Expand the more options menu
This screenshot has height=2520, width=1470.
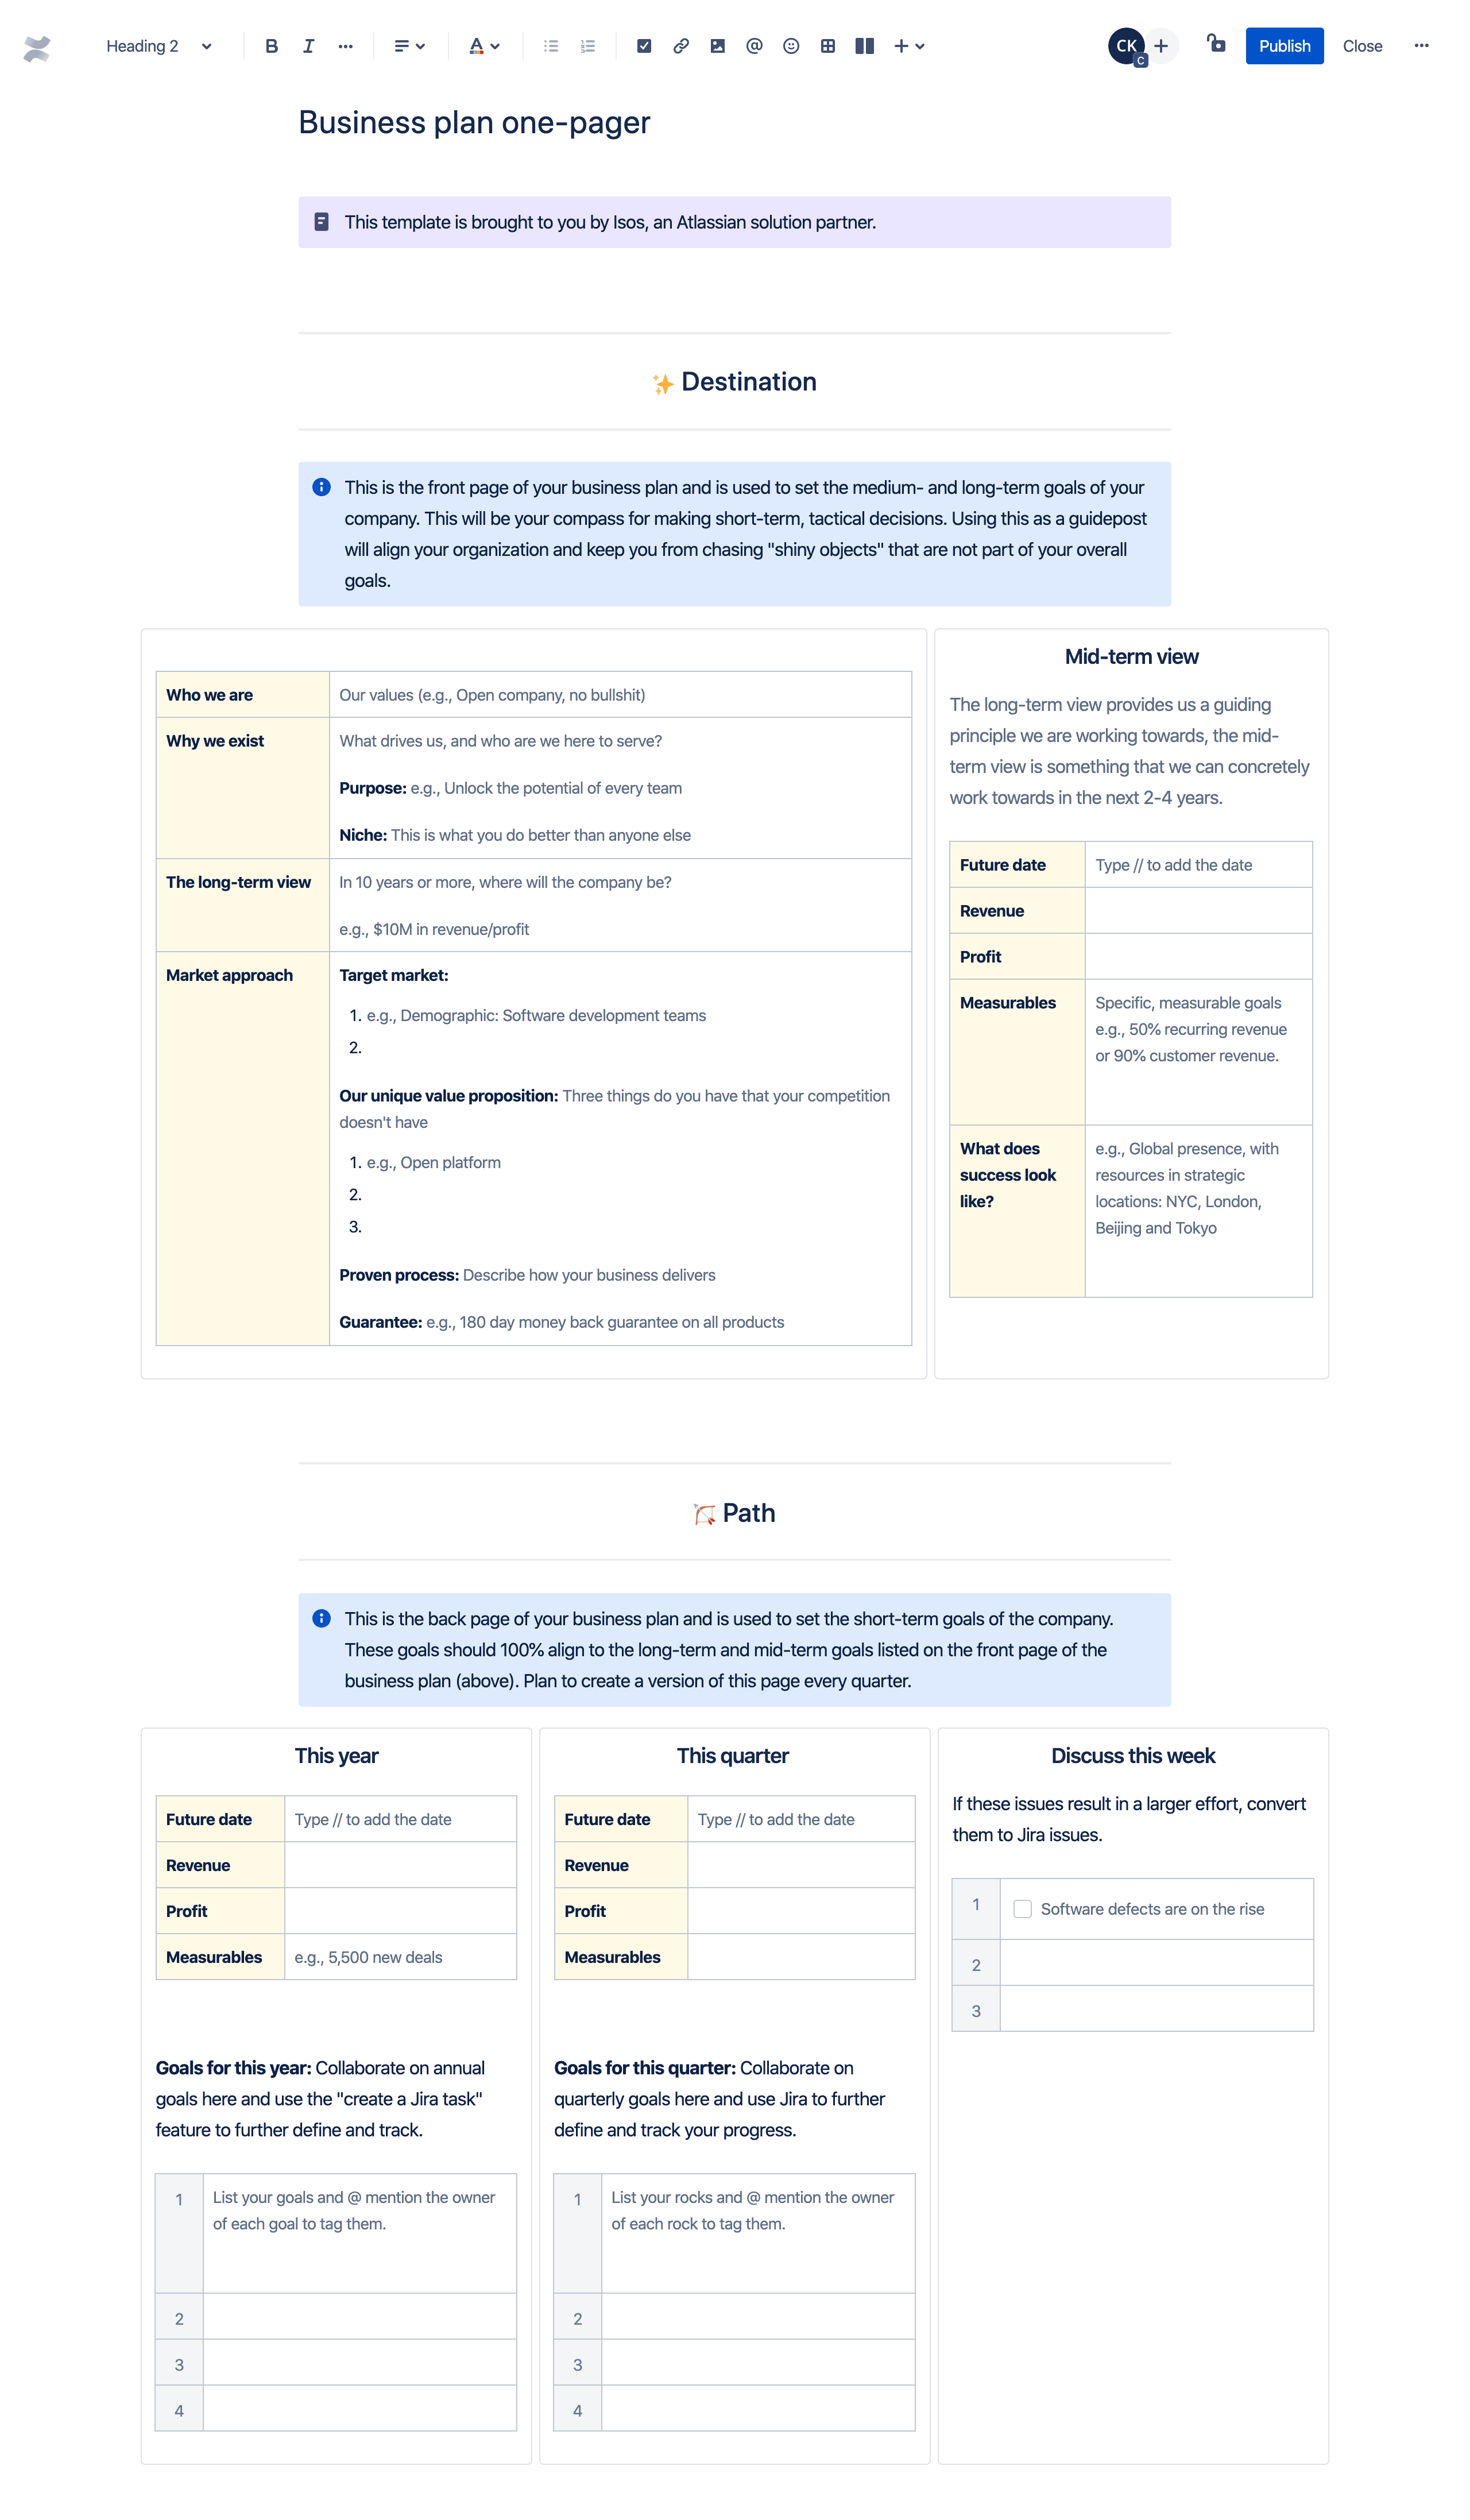(1425, 44)
